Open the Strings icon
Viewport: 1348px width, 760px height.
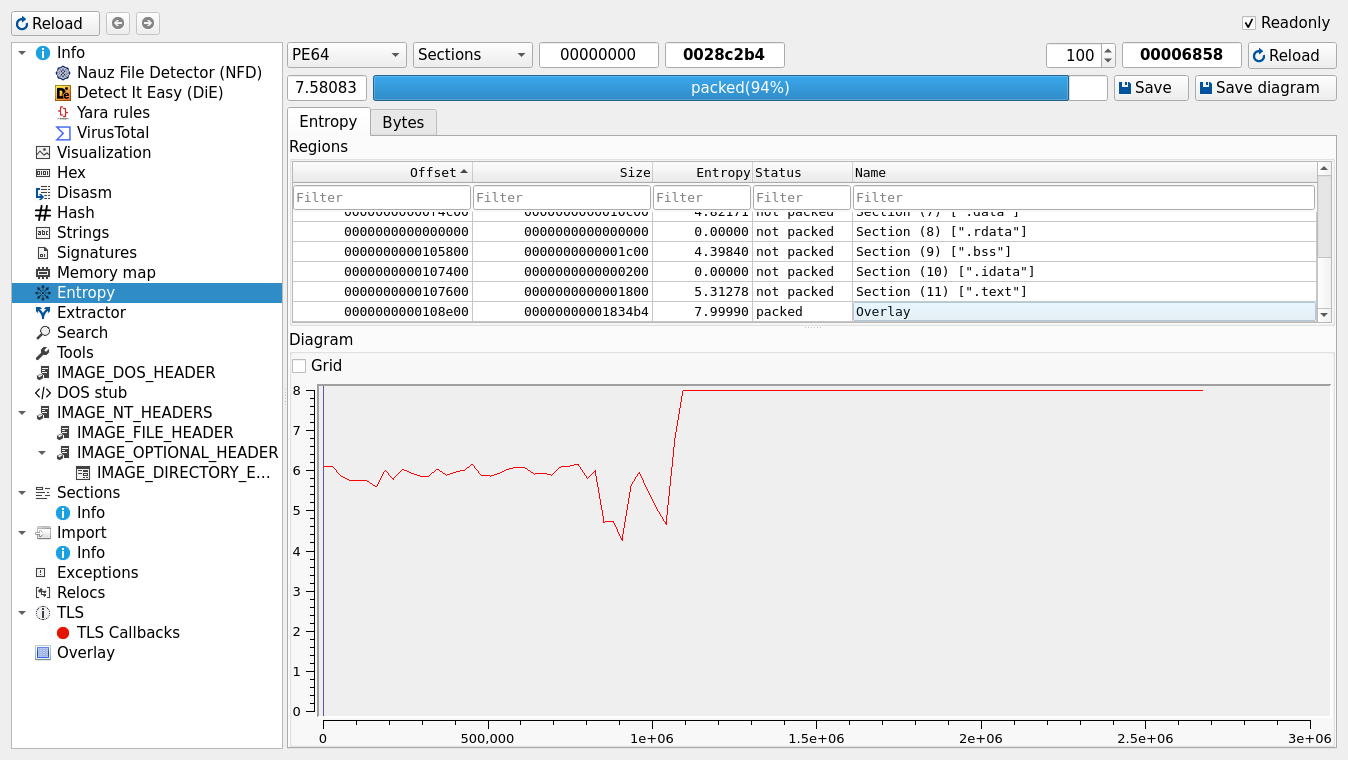pos(43,233)
